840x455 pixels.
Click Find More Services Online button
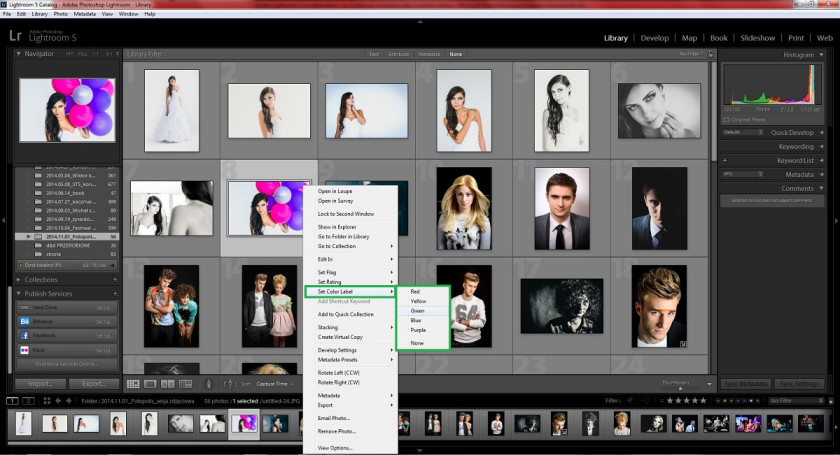point(67,364)
